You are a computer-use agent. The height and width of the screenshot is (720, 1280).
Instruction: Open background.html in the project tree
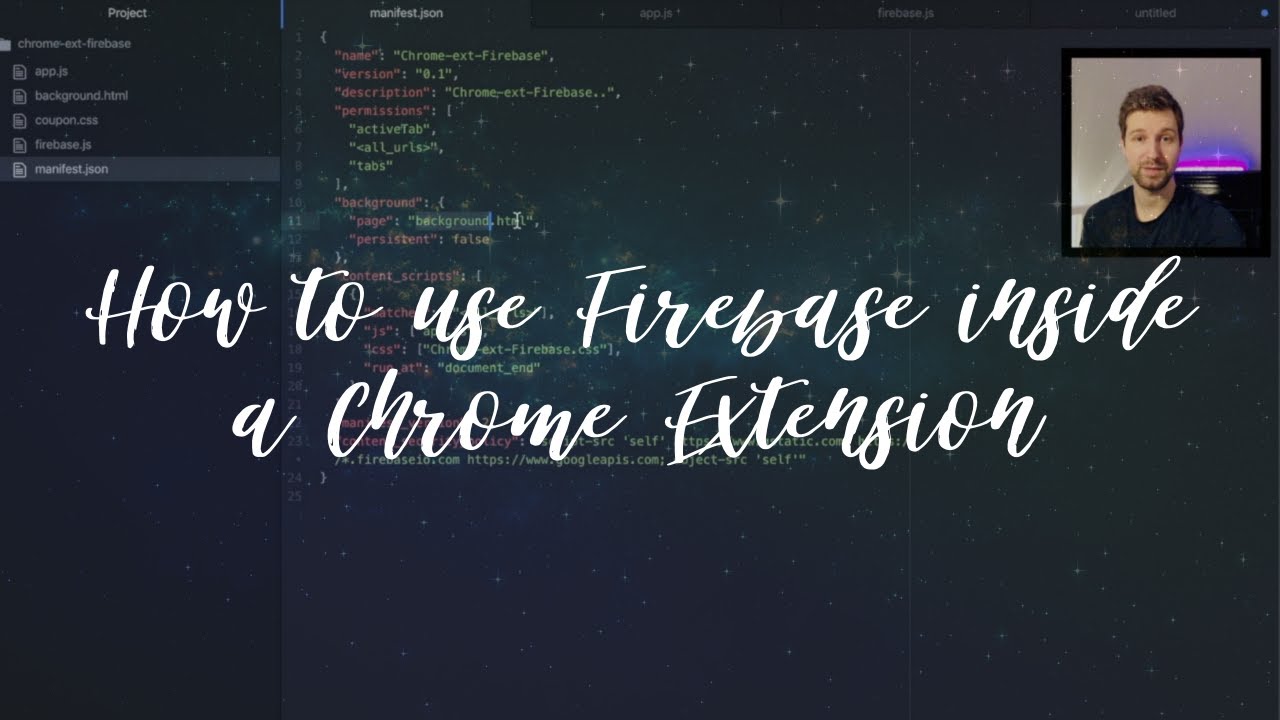pos(81,96)
